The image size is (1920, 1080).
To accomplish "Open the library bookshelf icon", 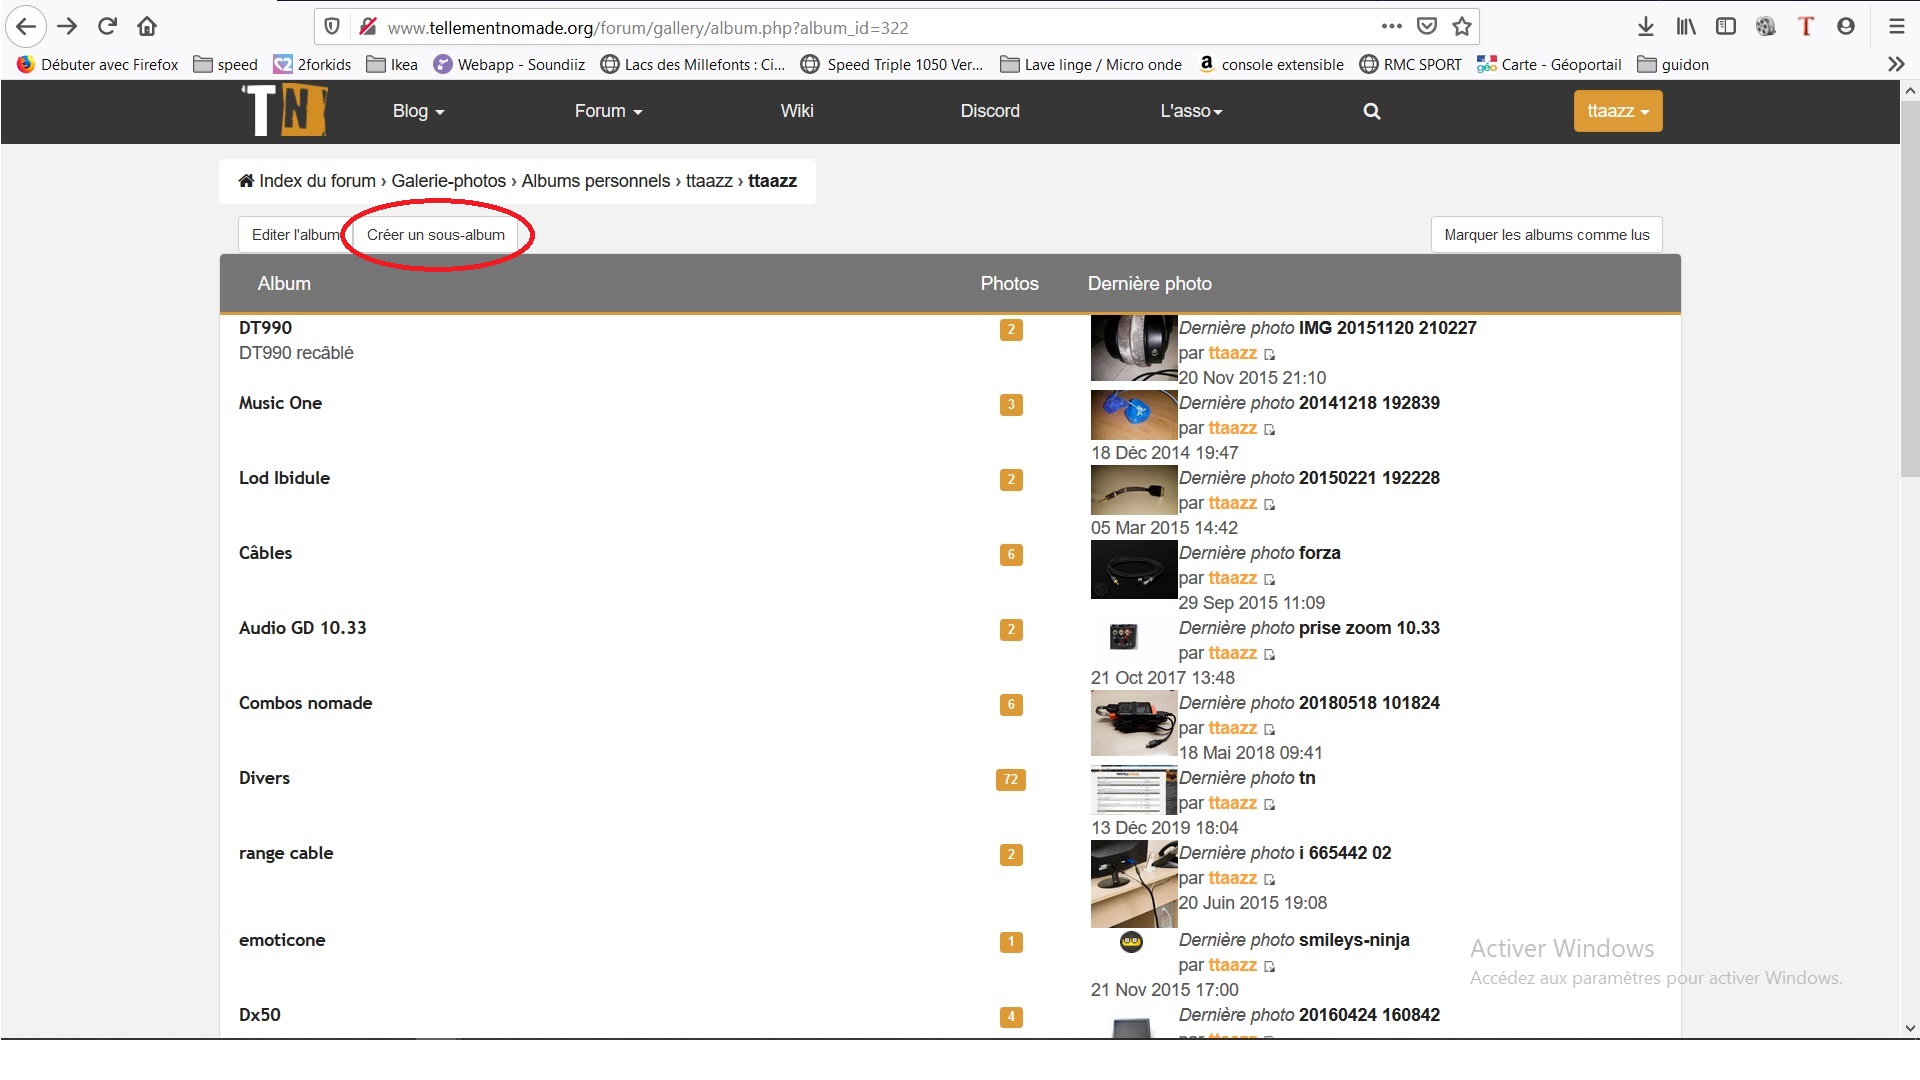I will [x=1686, y=27].
